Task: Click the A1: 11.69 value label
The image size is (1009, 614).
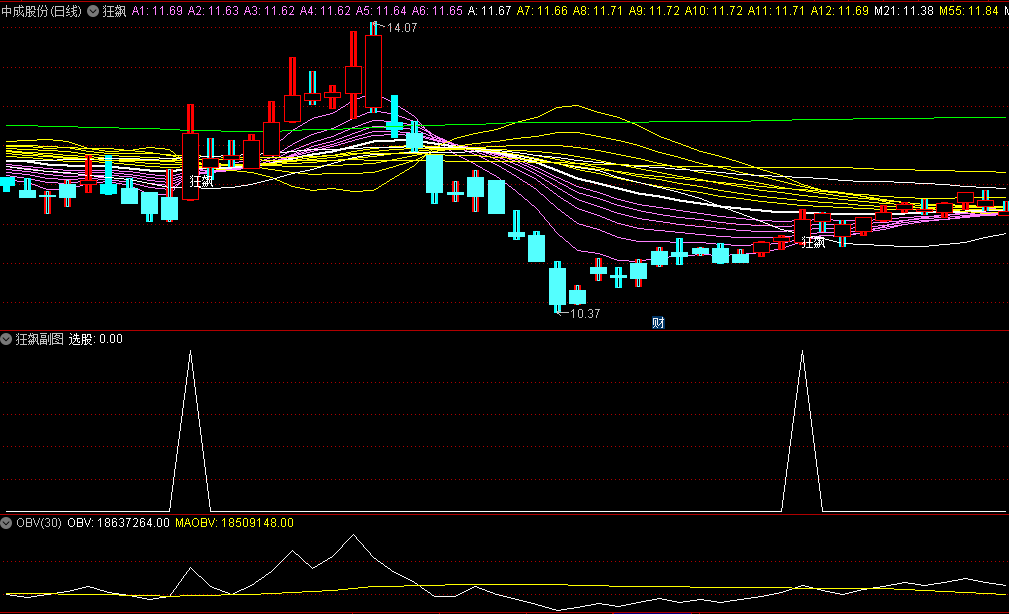Action: pos(157,11)
